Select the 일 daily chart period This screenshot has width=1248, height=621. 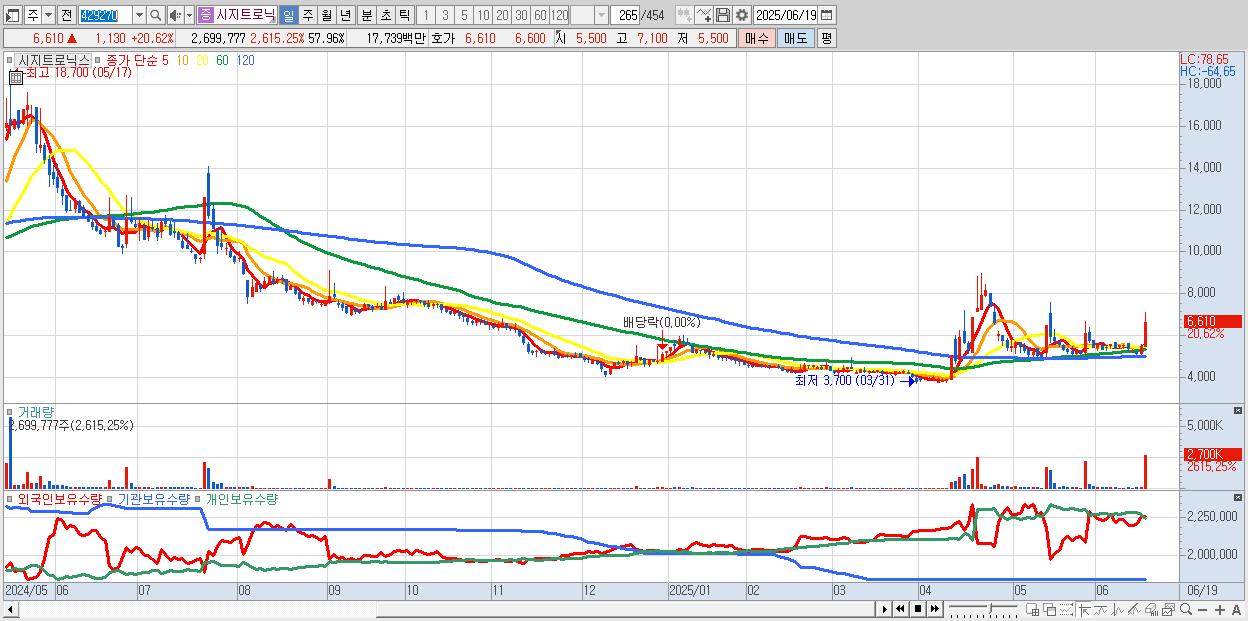tap(288, 15)
